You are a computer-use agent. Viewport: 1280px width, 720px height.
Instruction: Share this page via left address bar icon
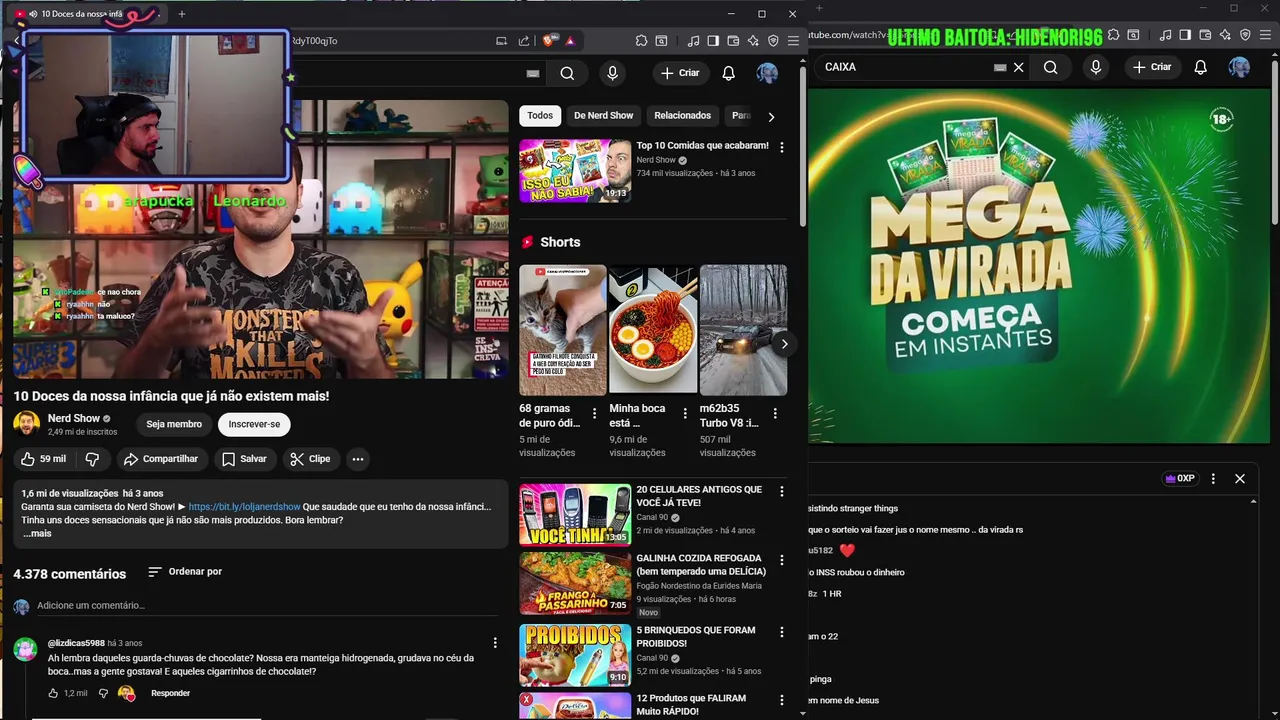coord(524,41)
